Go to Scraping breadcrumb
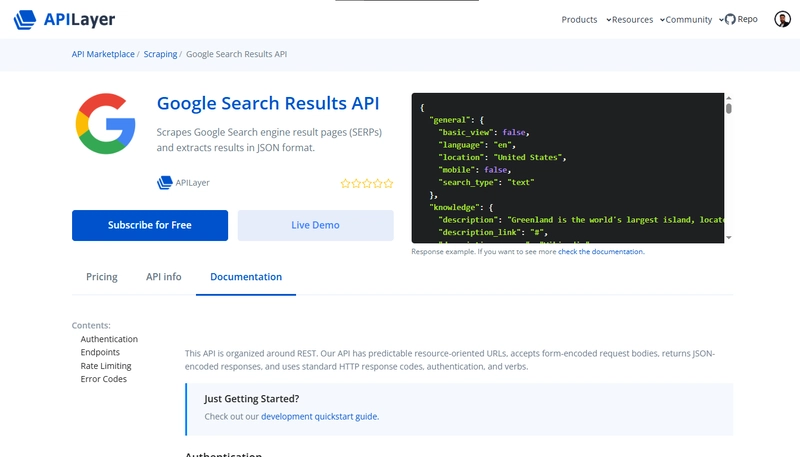This screenshot has height=457, width=800. pos(160,54)
